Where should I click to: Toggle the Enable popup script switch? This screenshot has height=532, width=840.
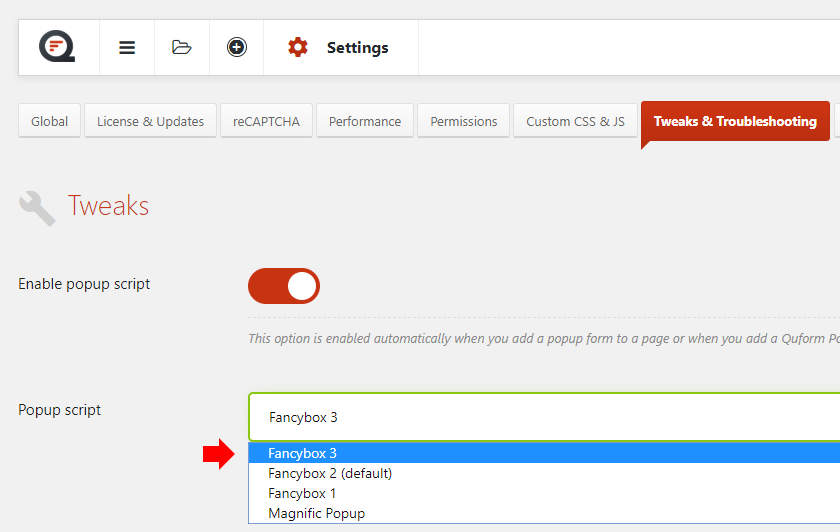pyautogui.click(x=284, y=286)
